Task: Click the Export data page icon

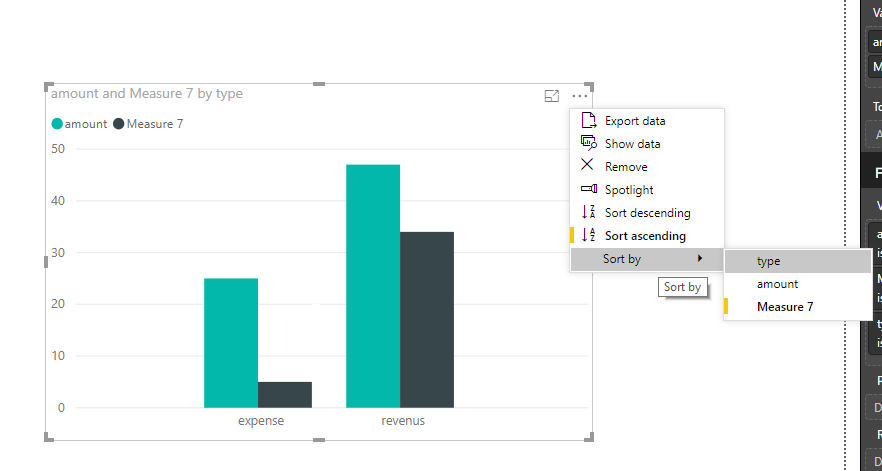Action: click(588, 120)
